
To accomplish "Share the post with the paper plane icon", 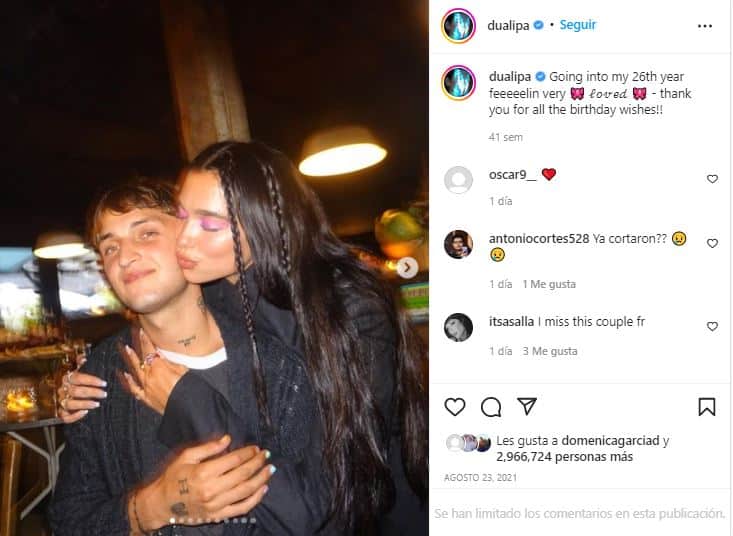I will point(527,407).
